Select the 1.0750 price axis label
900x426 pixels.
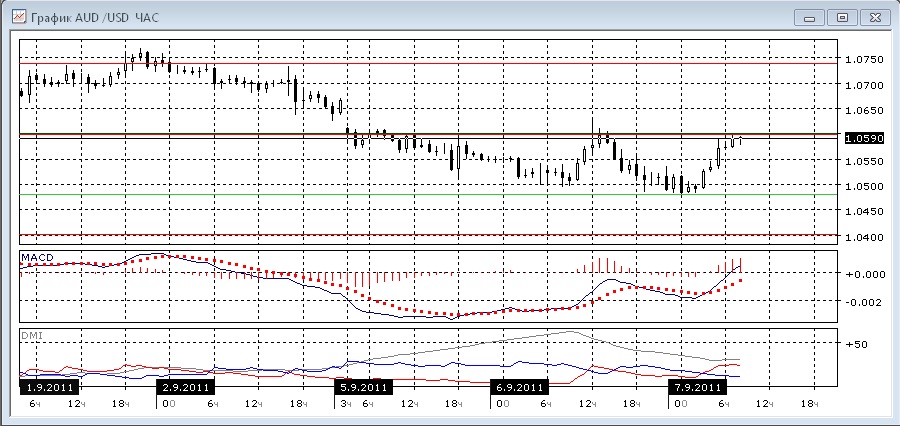coord(864,59)
